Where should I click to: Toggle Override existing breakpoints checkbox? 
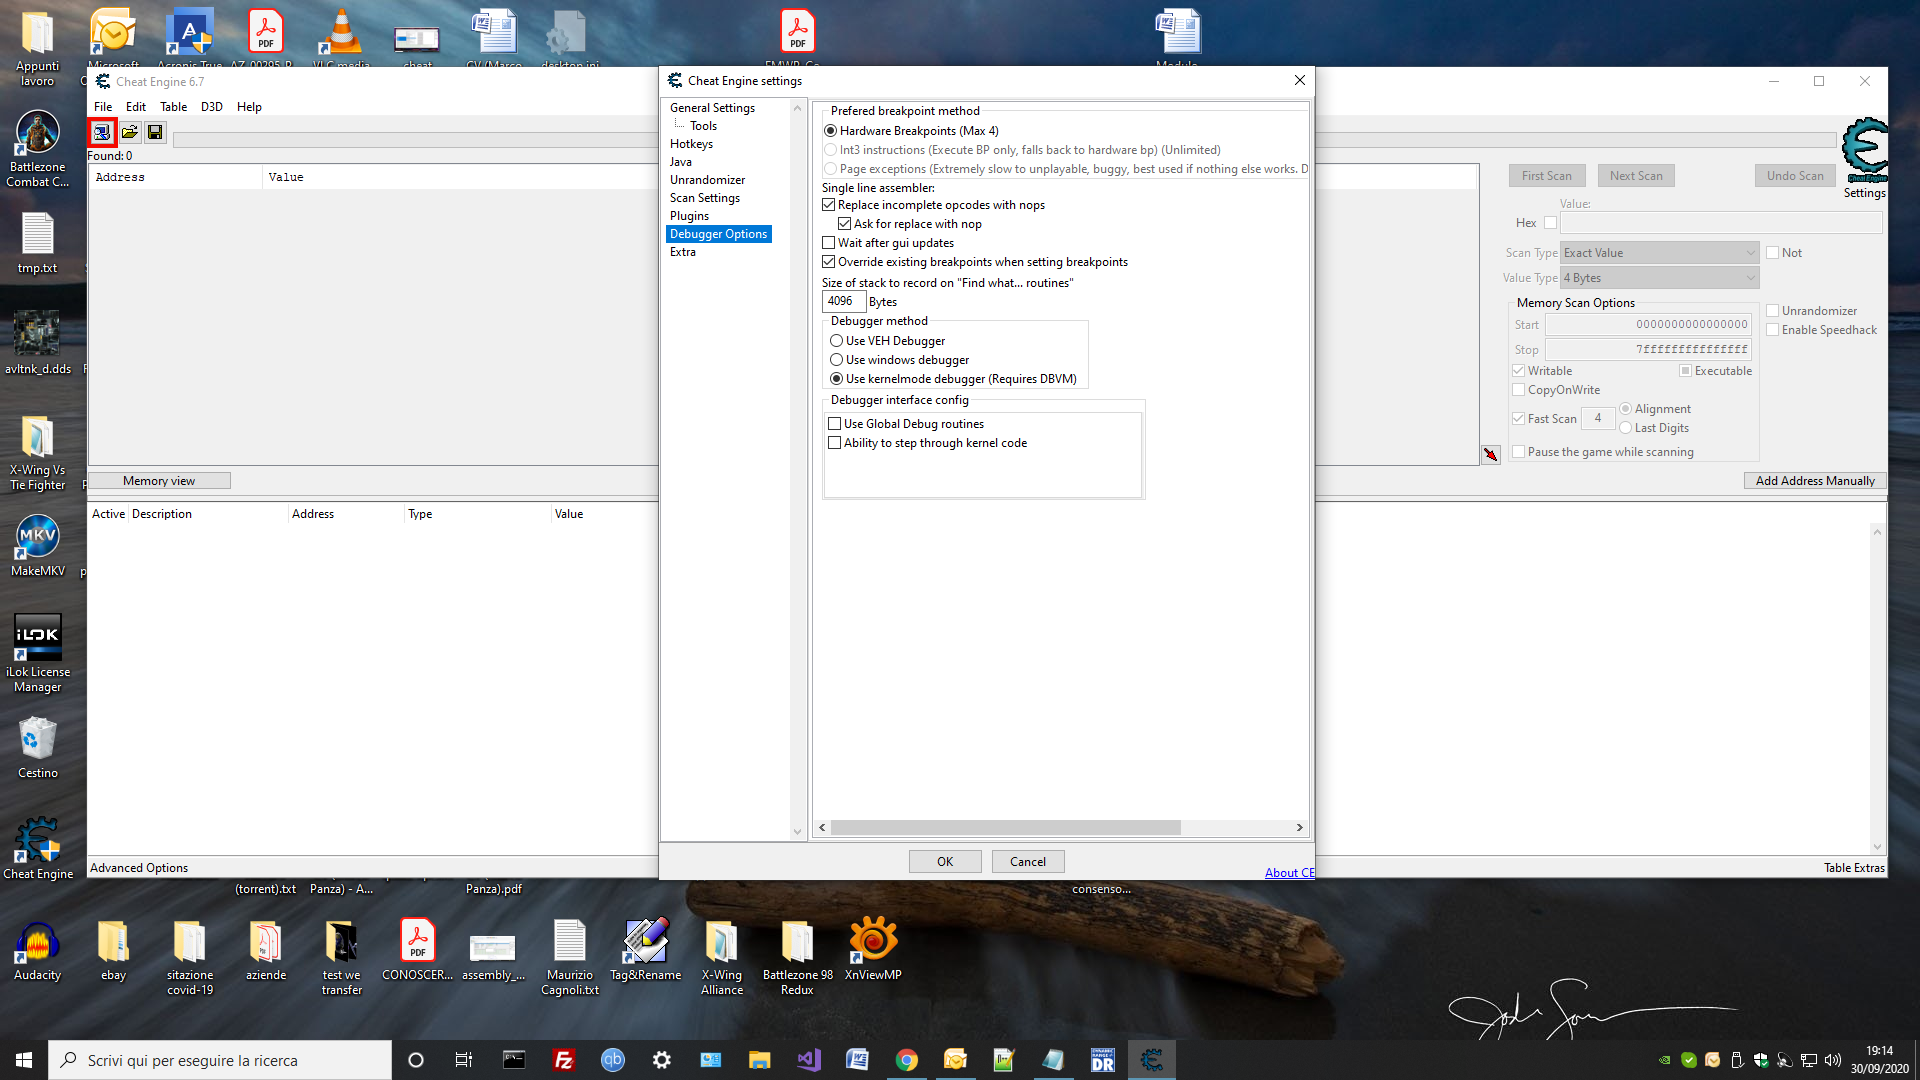pos(829,261)
